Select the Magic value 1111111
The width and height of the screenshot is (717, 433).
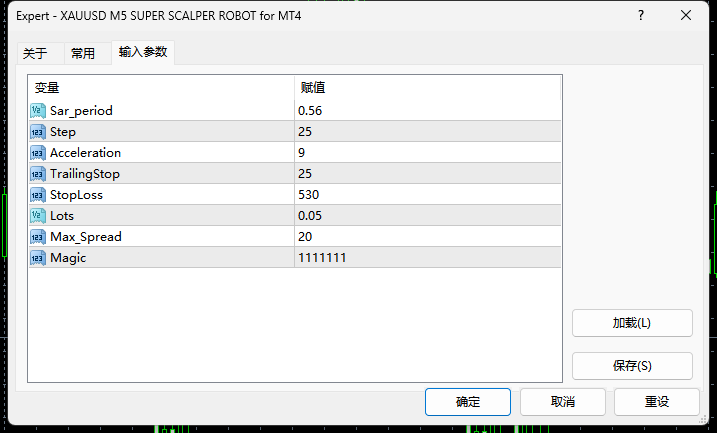click(322, 258)
